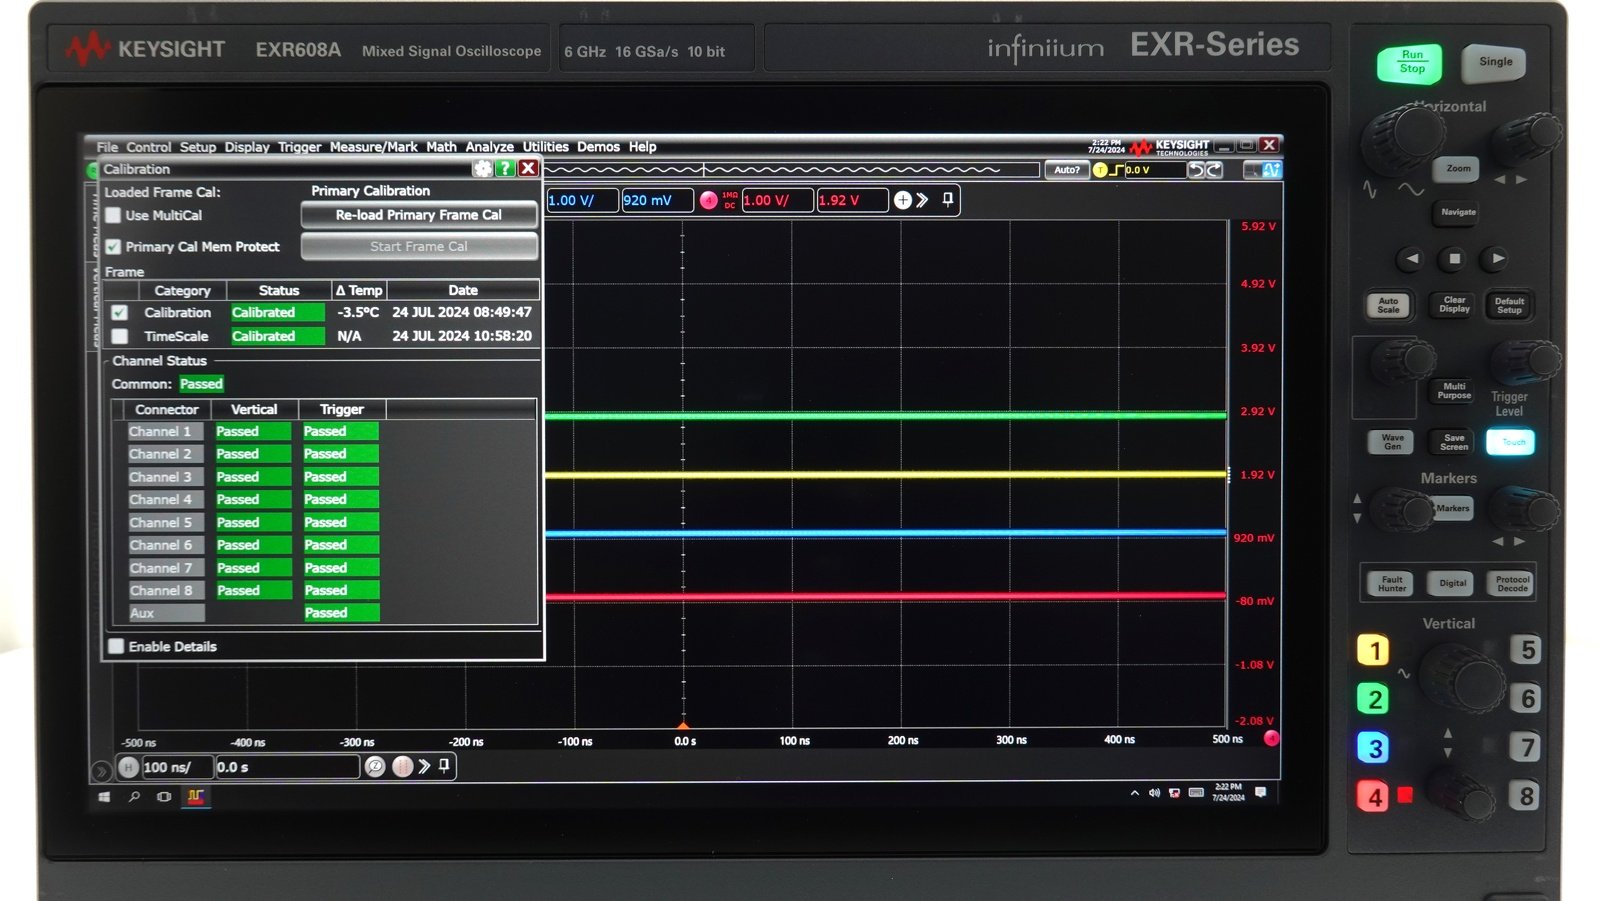Click the zoom magnifier icon in horizontal bar
Image resolution: width=1600 pixels, height=901 pixels.
tap(375, 767)
